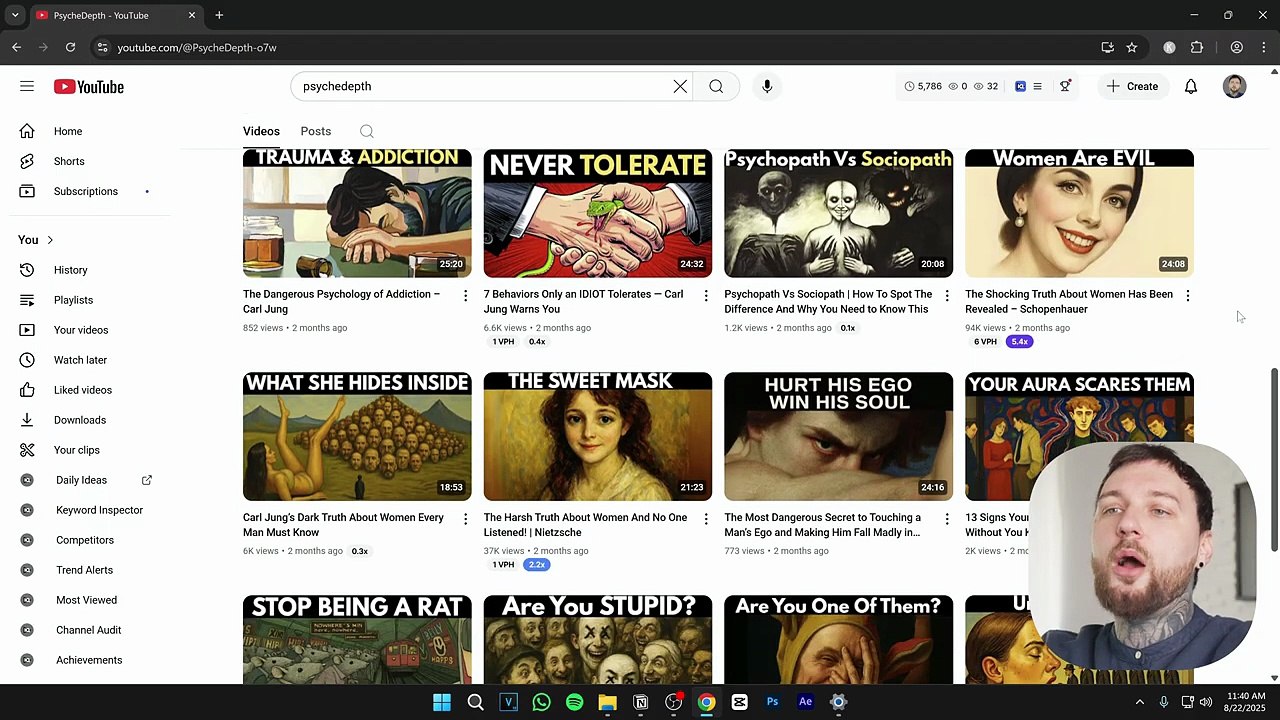The image size is (1280, 720).
Task: Open a new browser tab
Action: coord(219,15)
